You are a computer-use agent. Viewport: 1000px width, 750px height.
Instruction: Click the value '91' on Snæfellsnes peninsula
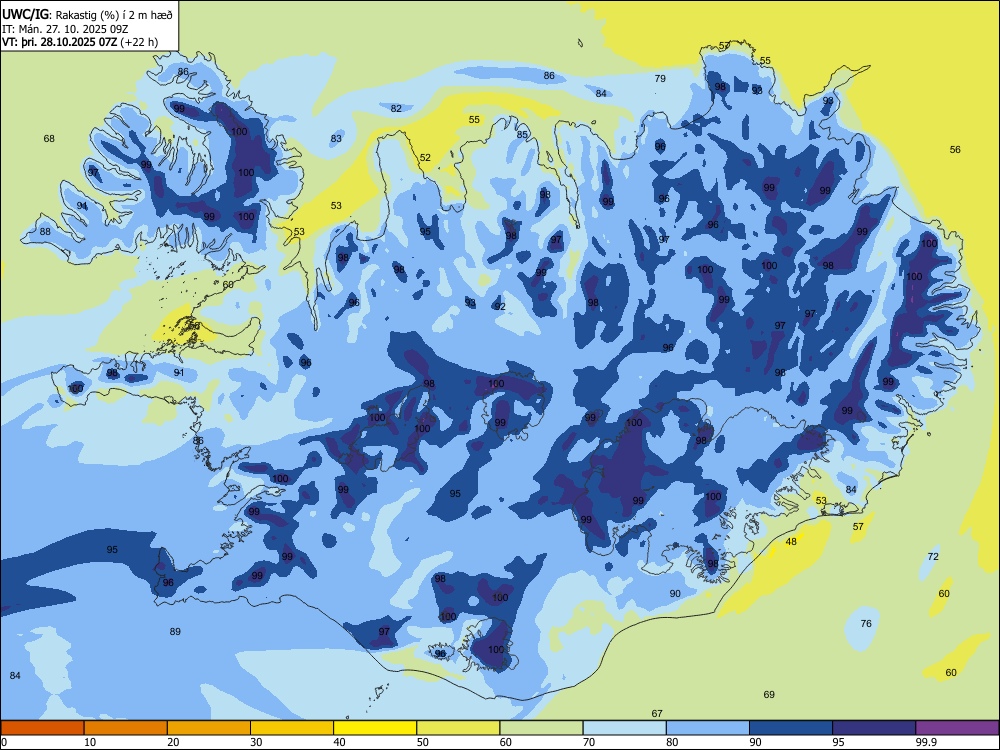tap(179, 372)
